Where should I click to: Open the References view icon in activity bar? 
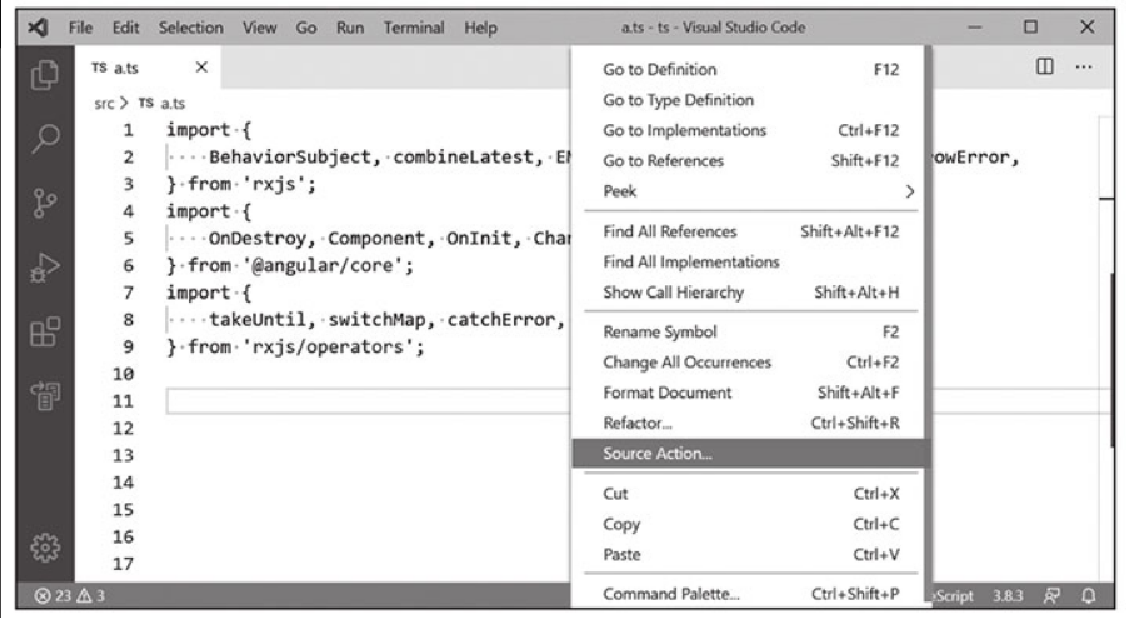pos(45,395)
